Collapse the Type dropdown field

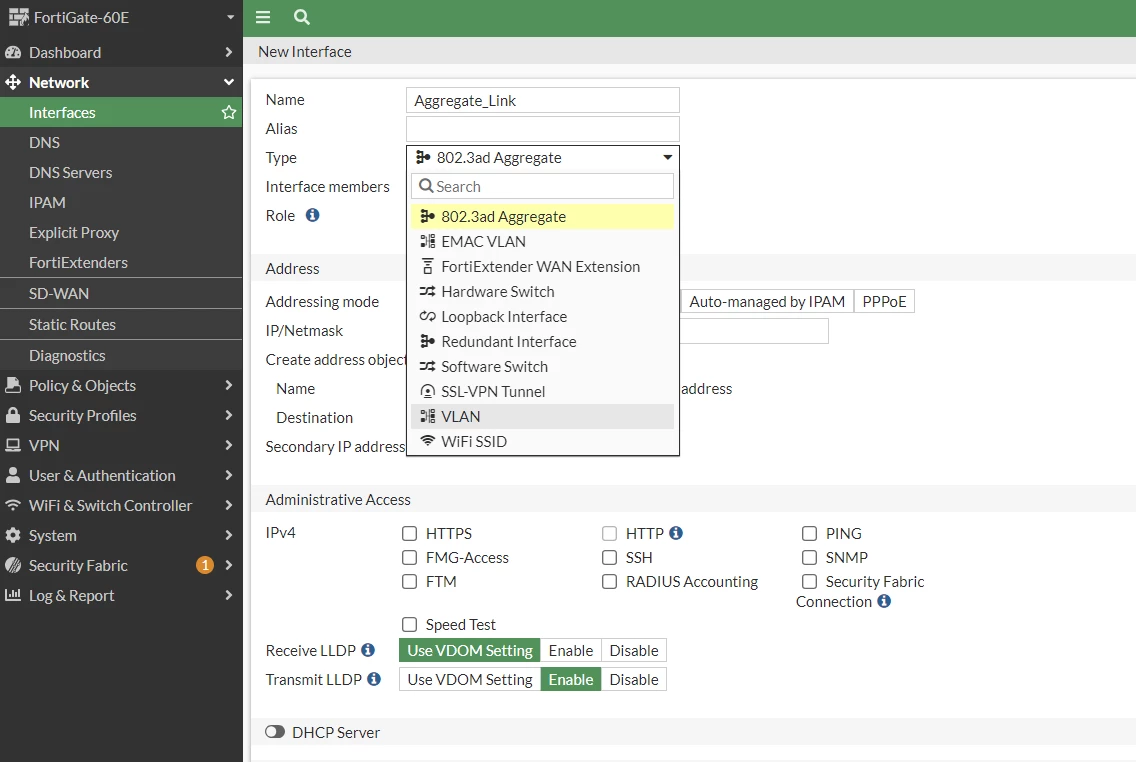pos(543,157)
